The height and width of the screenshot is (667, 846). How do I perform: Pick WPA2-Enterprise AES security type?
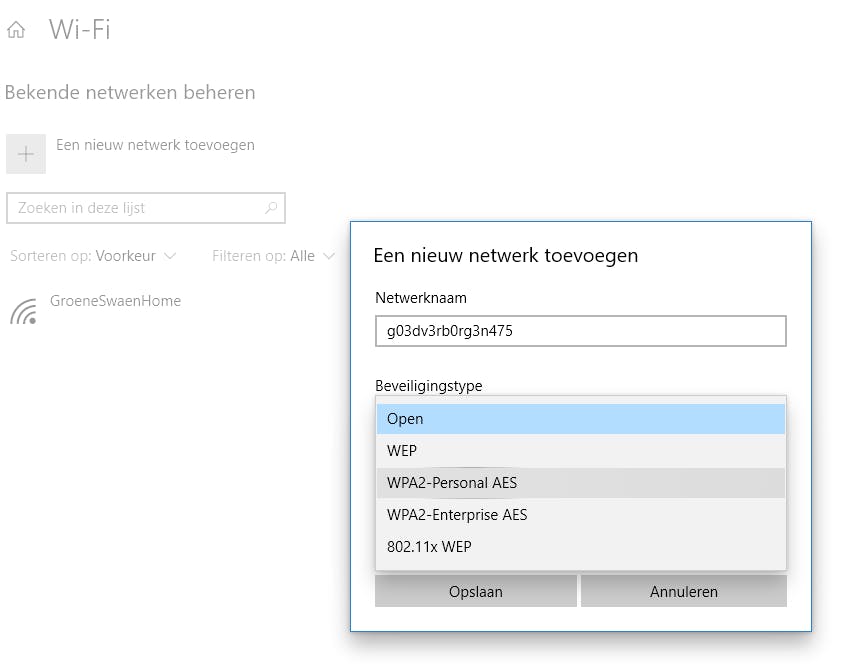580,515
